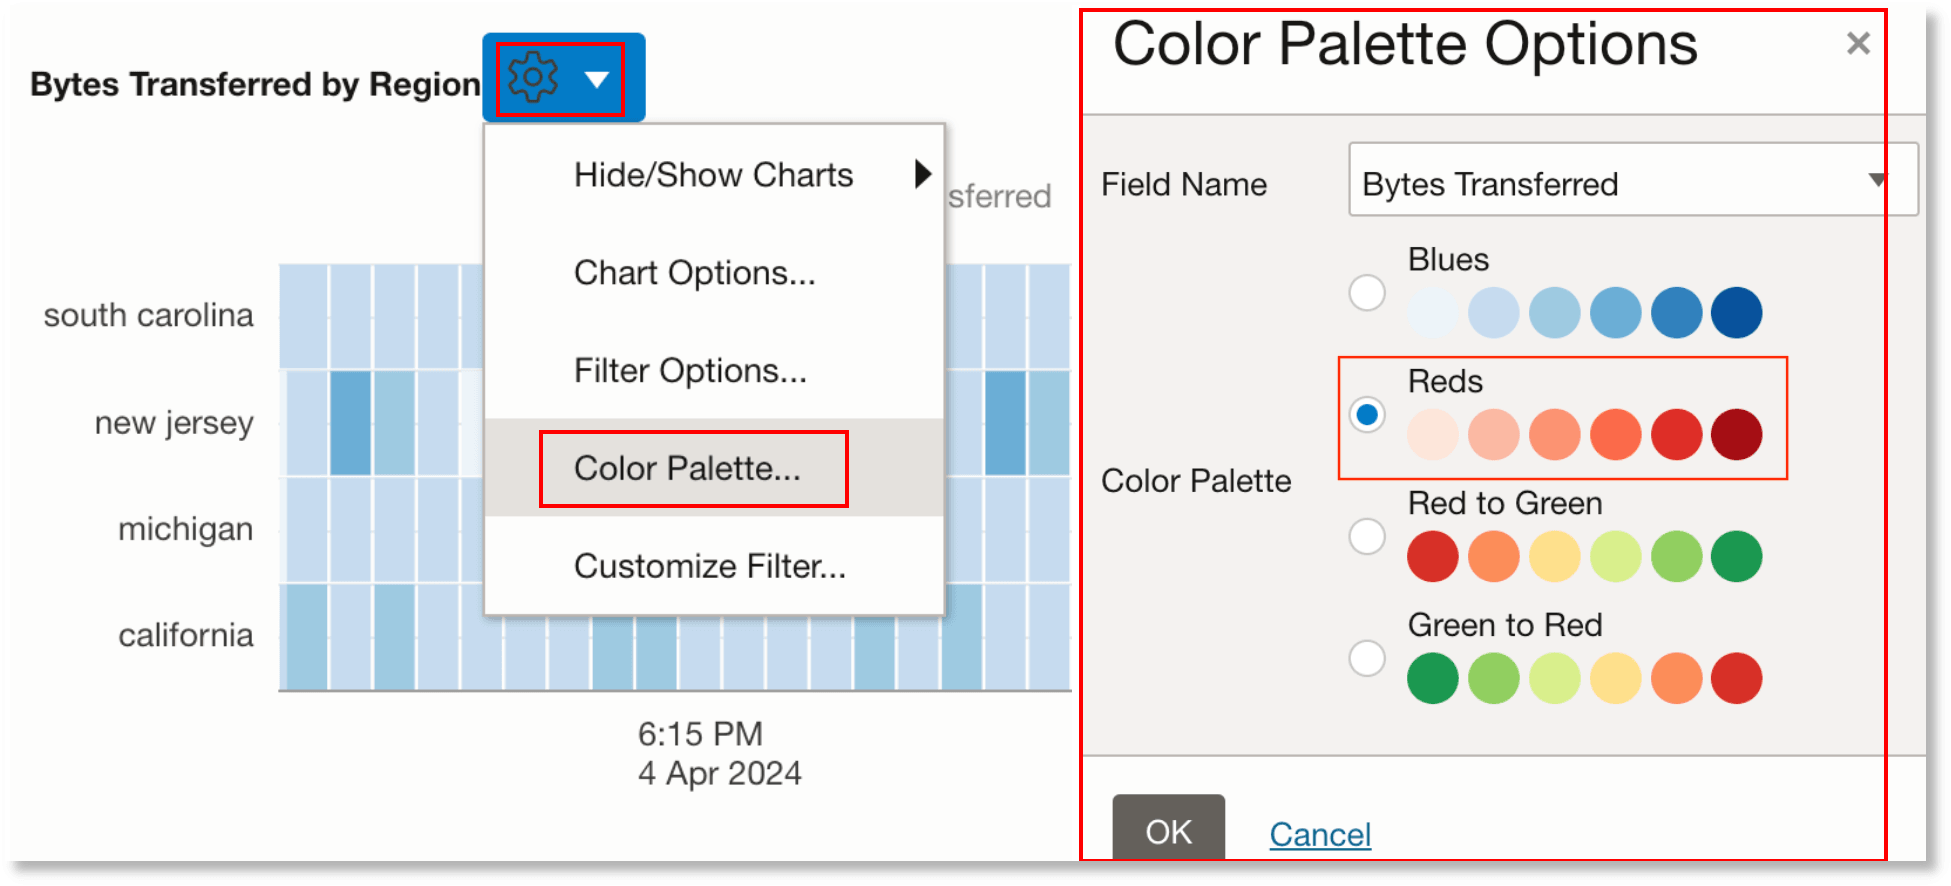Open the chart settings gear icon
The height and width of the screenshot is (886, 1951).
[534, 77]
